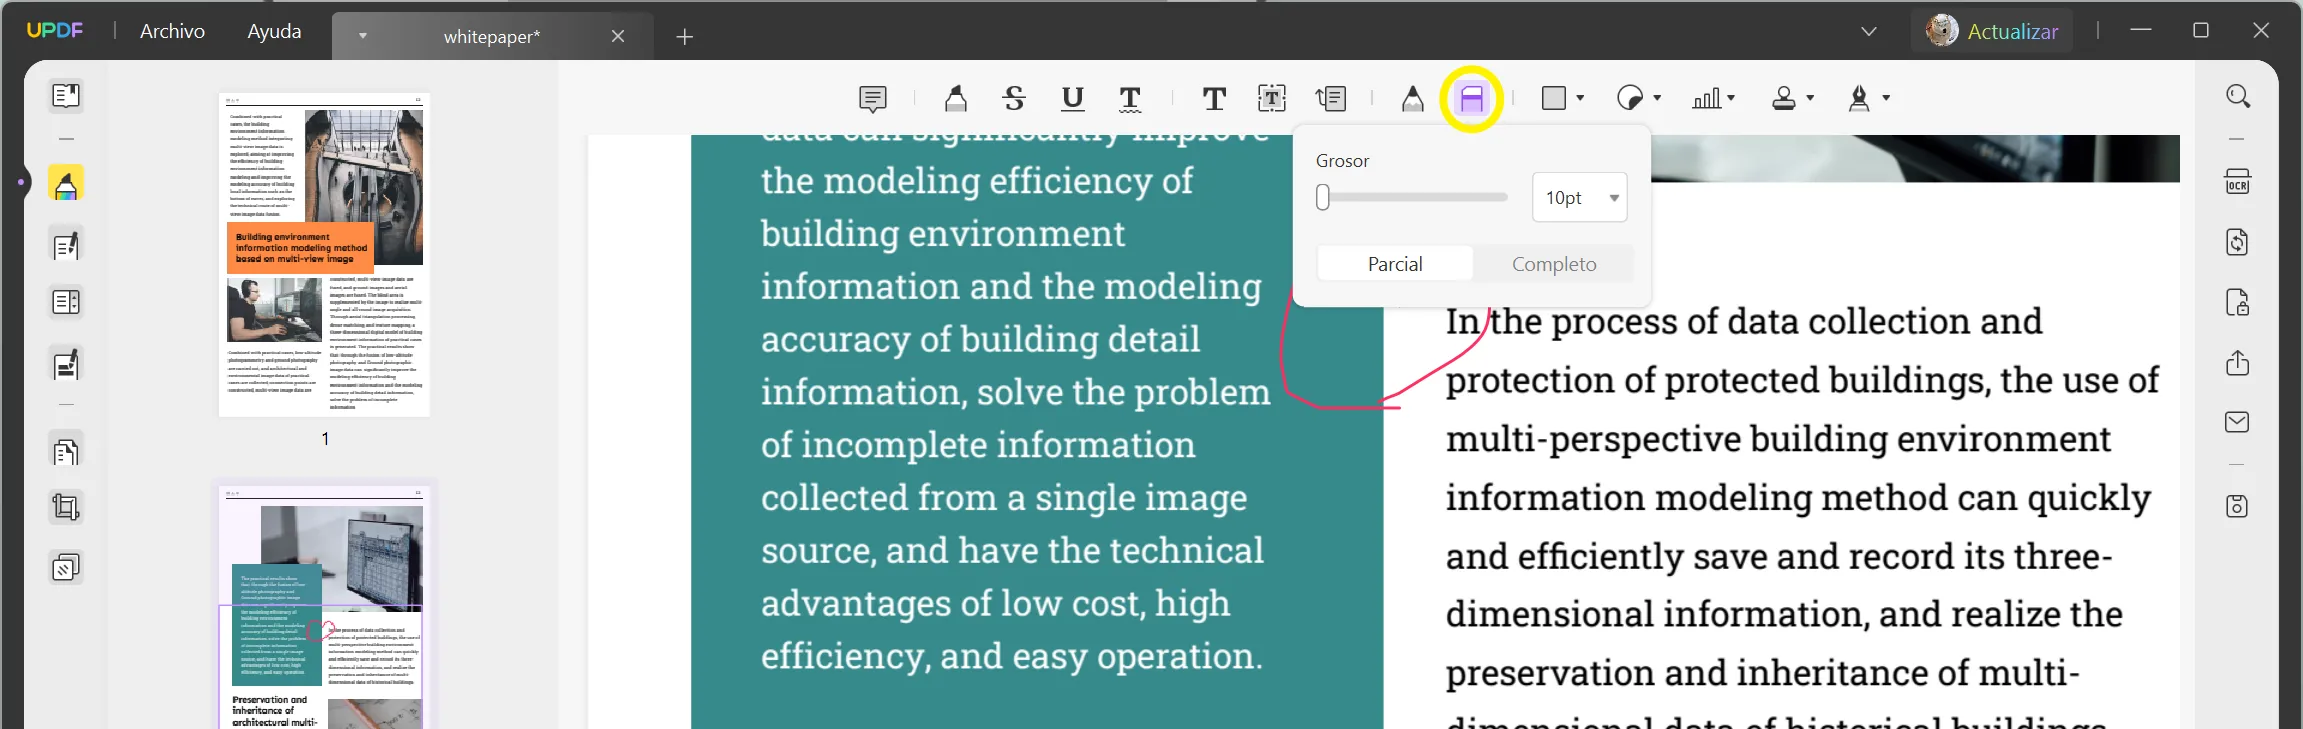
Task: Expand the signature dropdown arrow
Action: coord(1886,98)
